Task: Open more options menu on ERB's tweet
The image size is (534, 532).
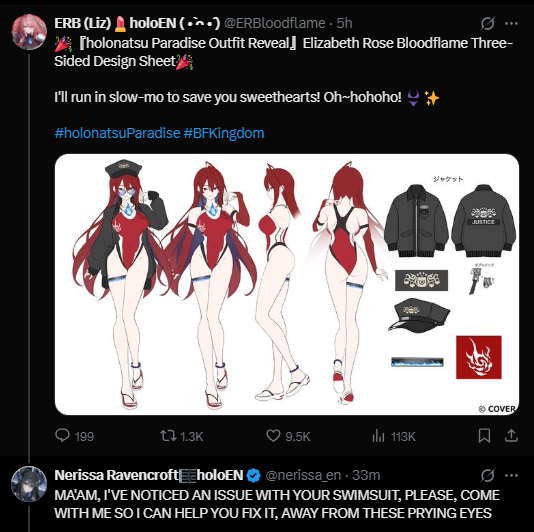Action: pyautogui.click(x=511, y=24)
